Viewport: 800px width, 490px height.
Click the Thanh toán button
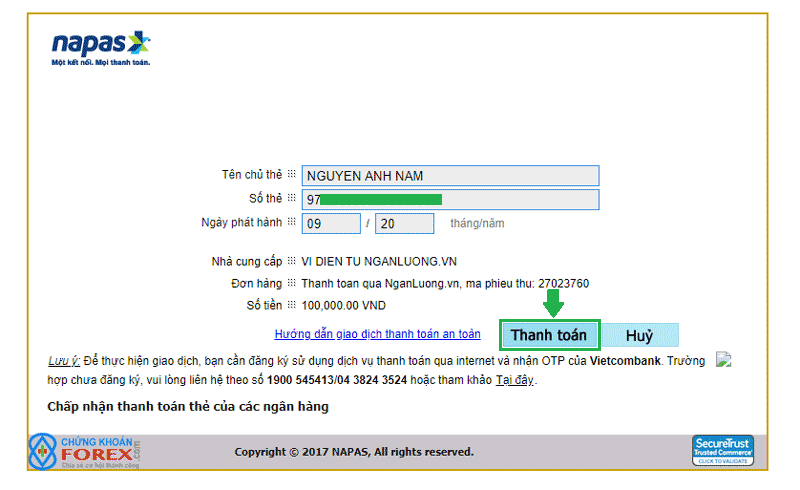coord(549,335)
